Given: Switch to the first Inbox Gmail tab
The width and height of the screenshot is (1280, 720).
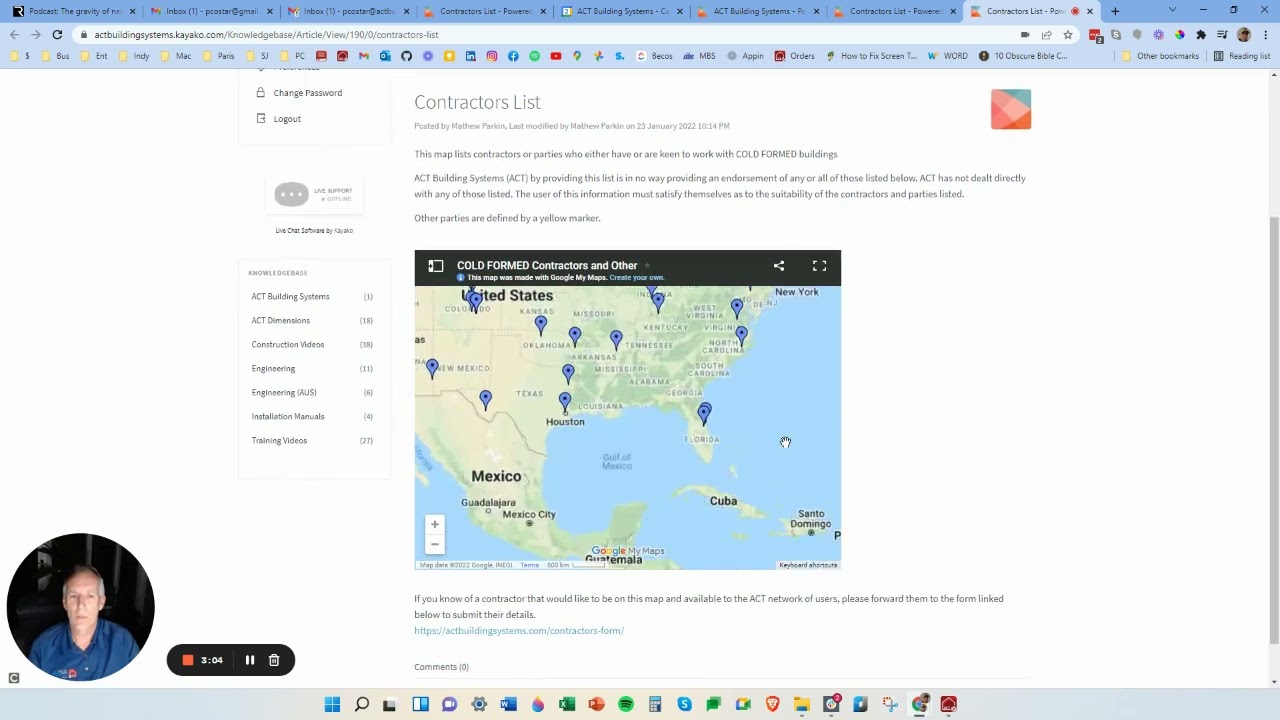Looking at the screenshot, I should [x=210, y=11].
